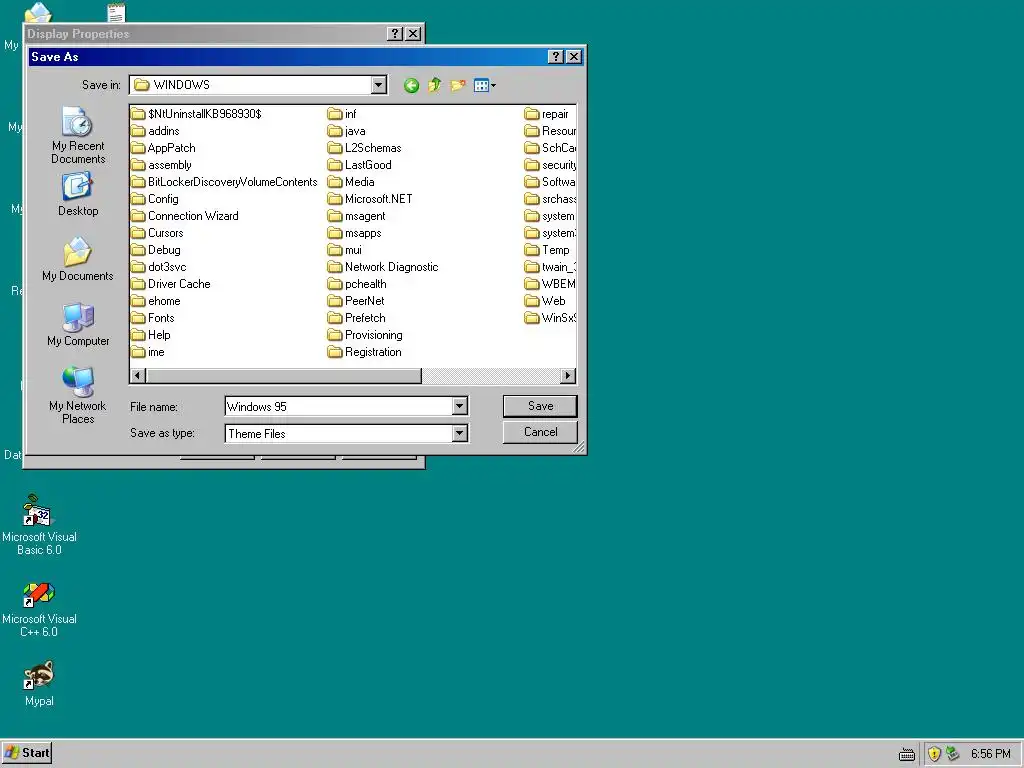
Task: Click the on-screen keyboard tray icon
Action: [x=906, y=754]
